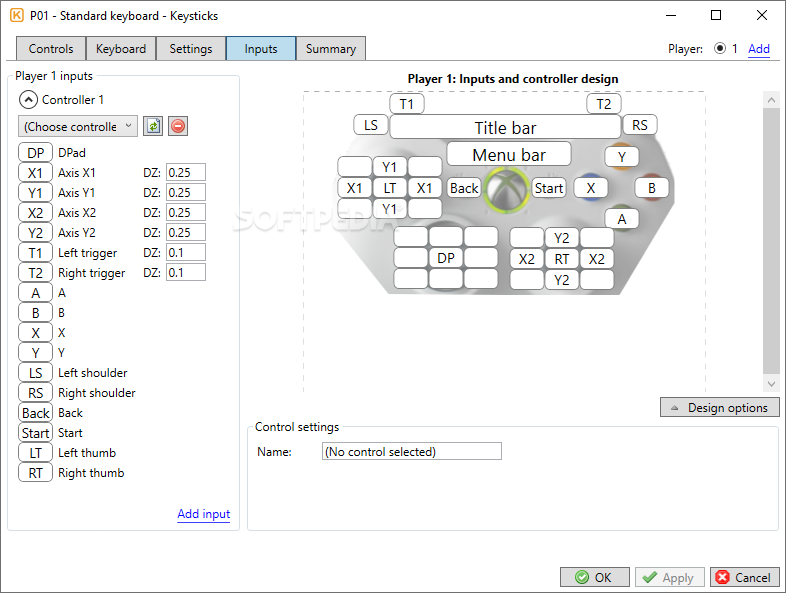
Task: Click RS control on the controller design
Action: coord(640,125)
